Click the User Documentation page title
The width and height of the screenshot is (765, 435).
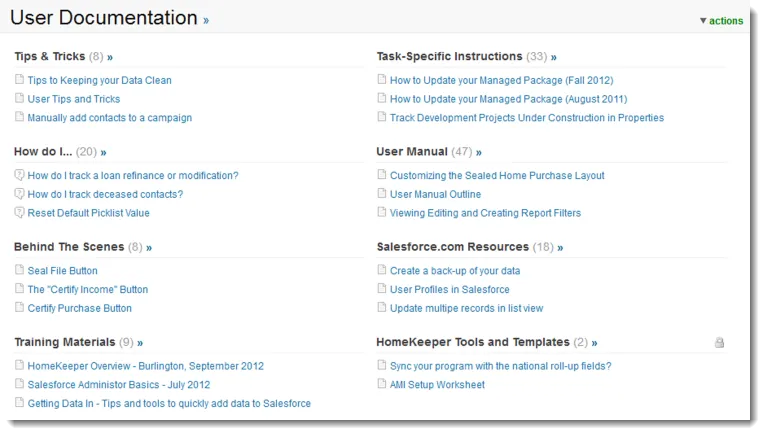click(x=104, y=18)
